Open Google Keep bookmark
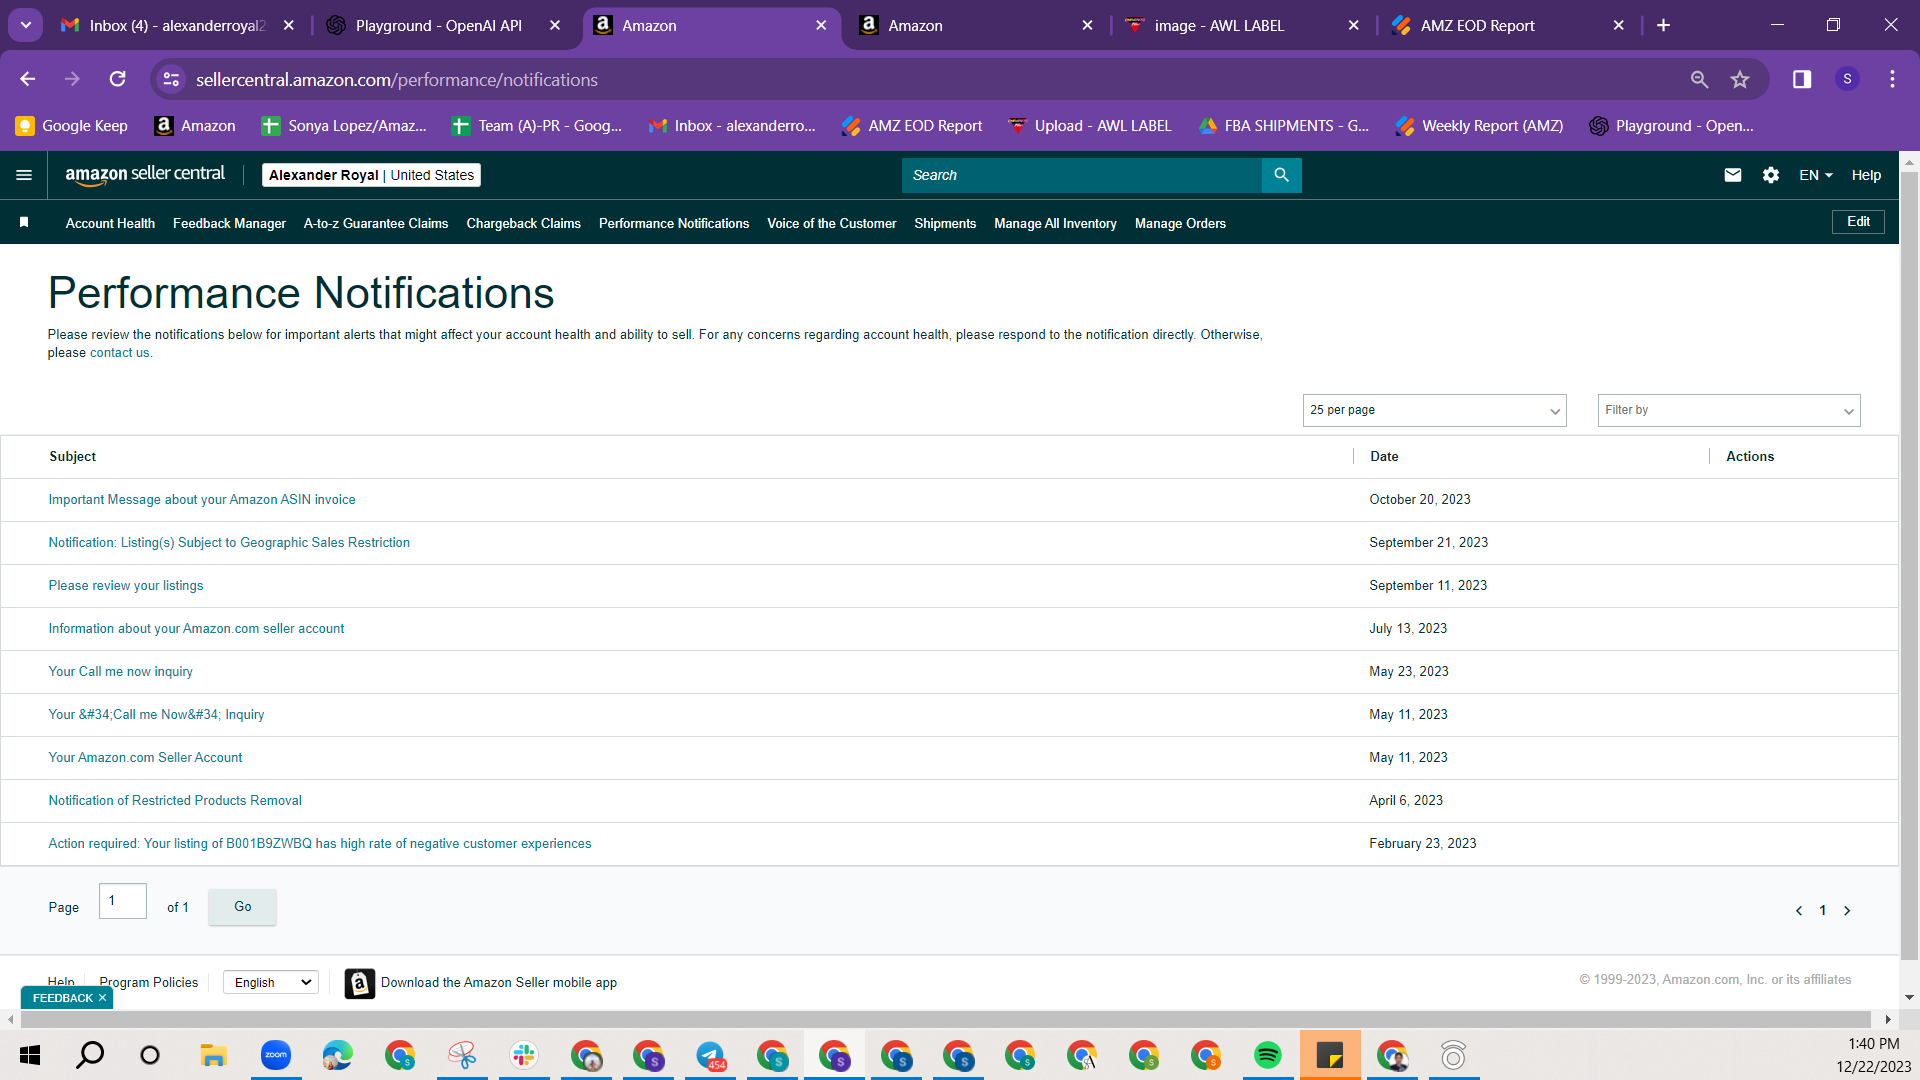The image size is (1920, 1080). click(x=72, y=125)
